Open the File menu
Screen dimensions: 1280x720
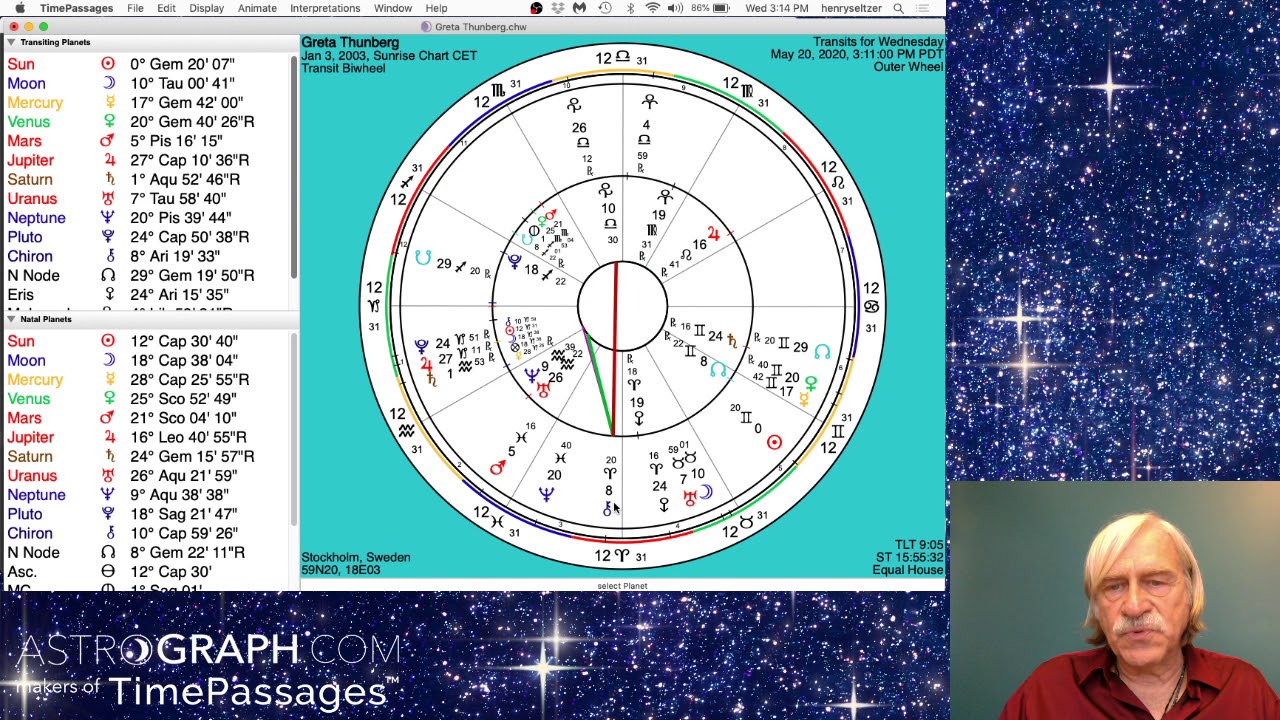click(135, 8)
